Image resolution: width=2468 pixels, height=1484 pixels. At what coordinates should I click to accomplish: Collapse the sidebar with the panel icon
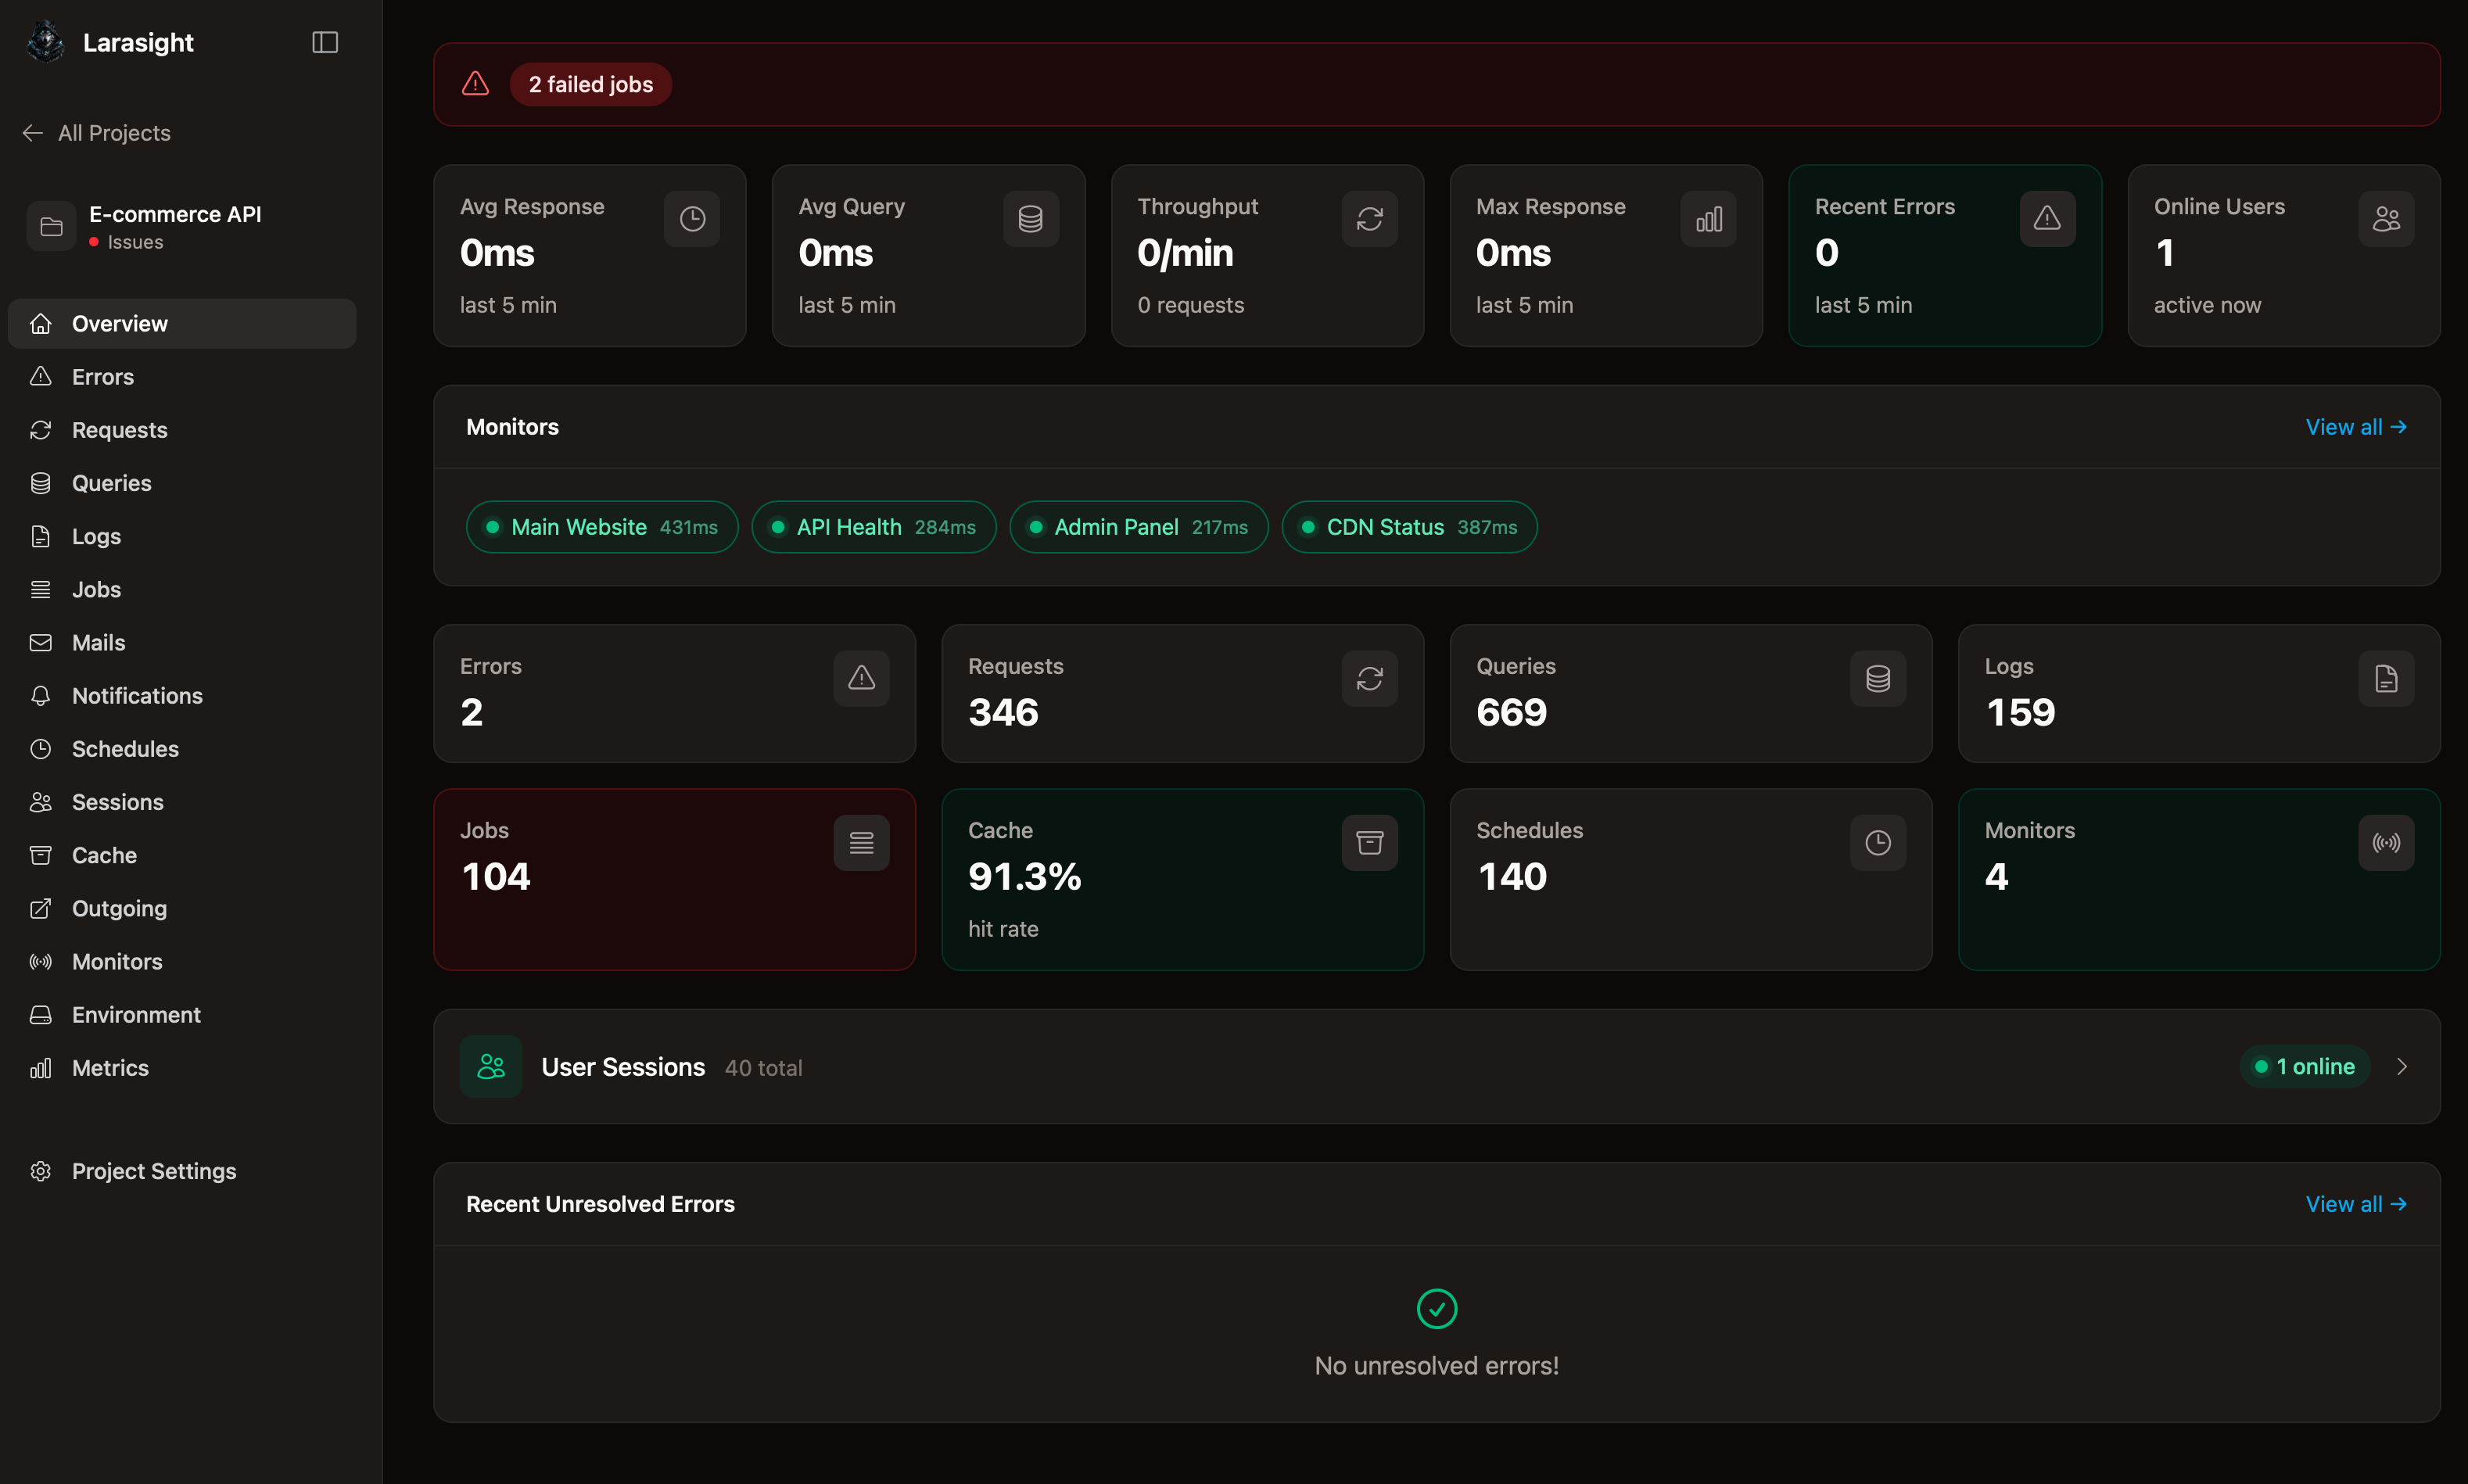[325, 42]
